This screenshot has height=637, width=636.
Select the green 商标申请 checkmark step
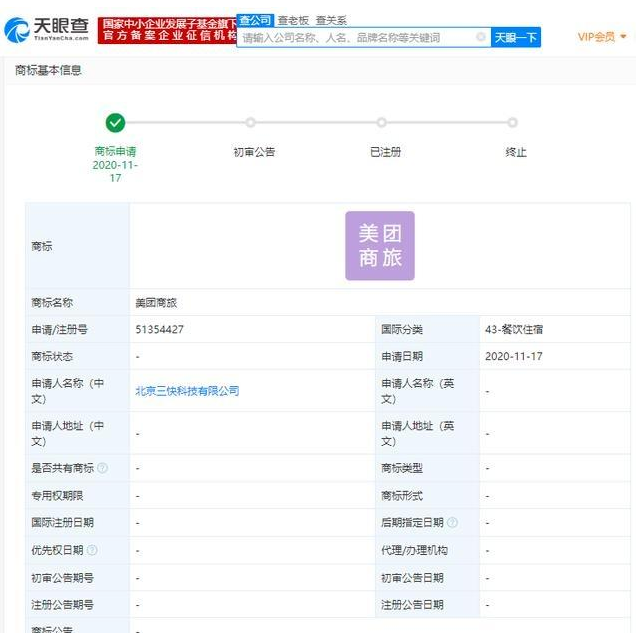coord(115,123)
